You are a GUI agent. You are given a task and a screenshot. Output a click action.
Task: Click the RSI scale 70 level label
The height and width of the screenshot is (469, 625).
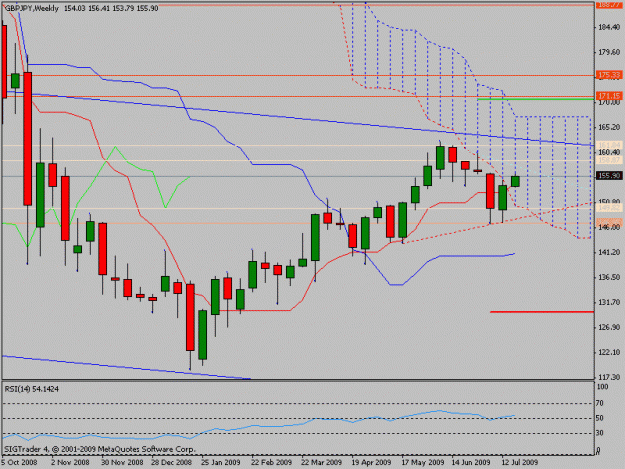599,403
